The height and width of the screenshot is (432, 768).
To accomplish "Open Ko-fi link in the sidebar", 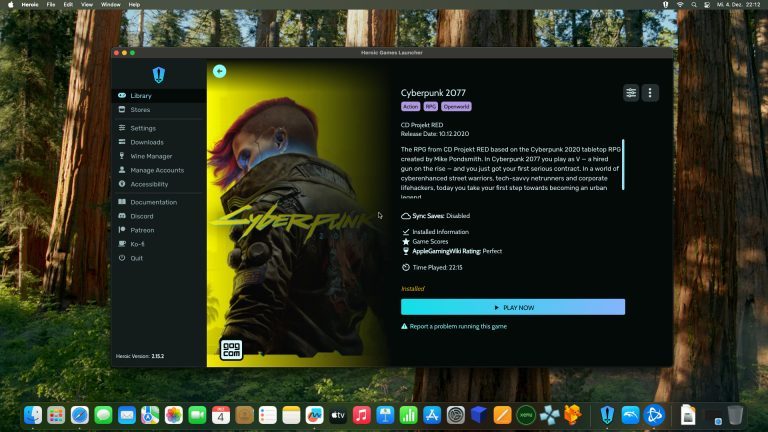I will click(159, 244).
